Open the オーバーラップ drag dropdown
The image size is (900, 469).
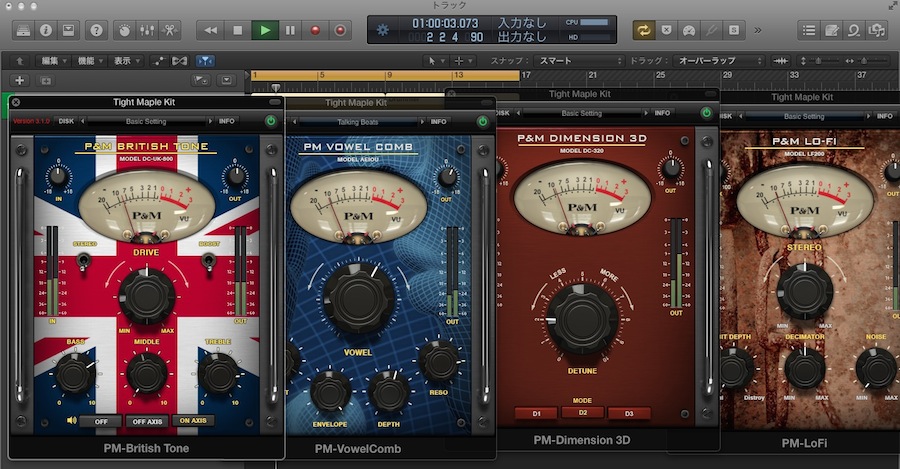[x=719, y=60]
